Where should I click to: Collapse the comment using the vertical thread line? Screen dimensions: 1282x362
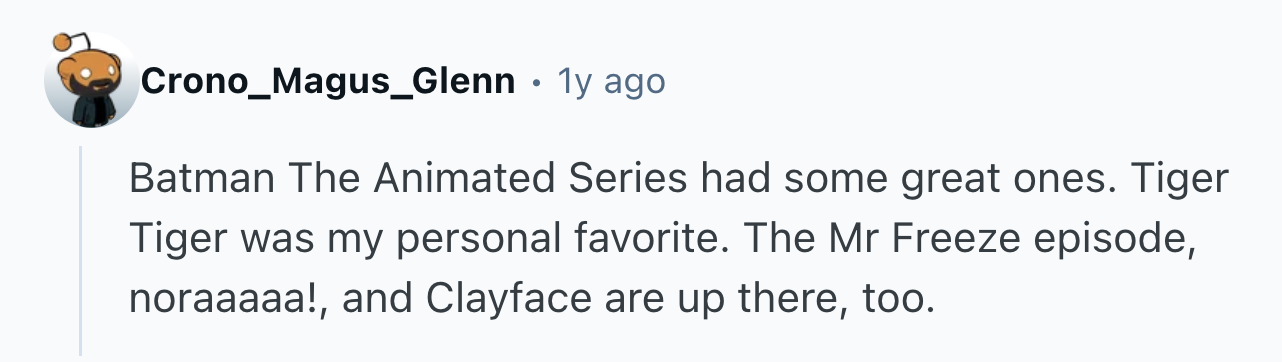[81, 249]
